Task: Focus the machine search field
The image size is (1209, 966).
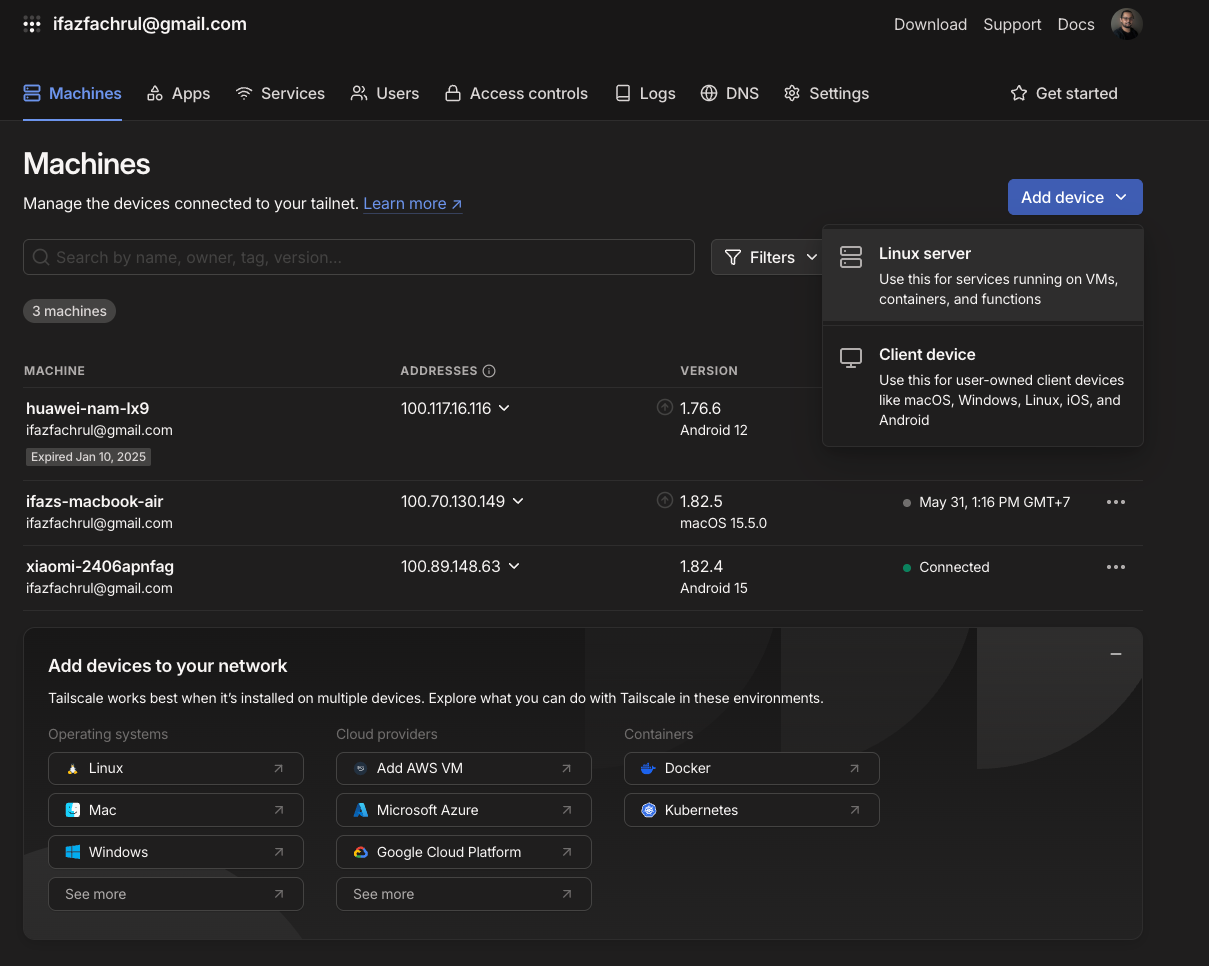Action: [x=359, y=257]
